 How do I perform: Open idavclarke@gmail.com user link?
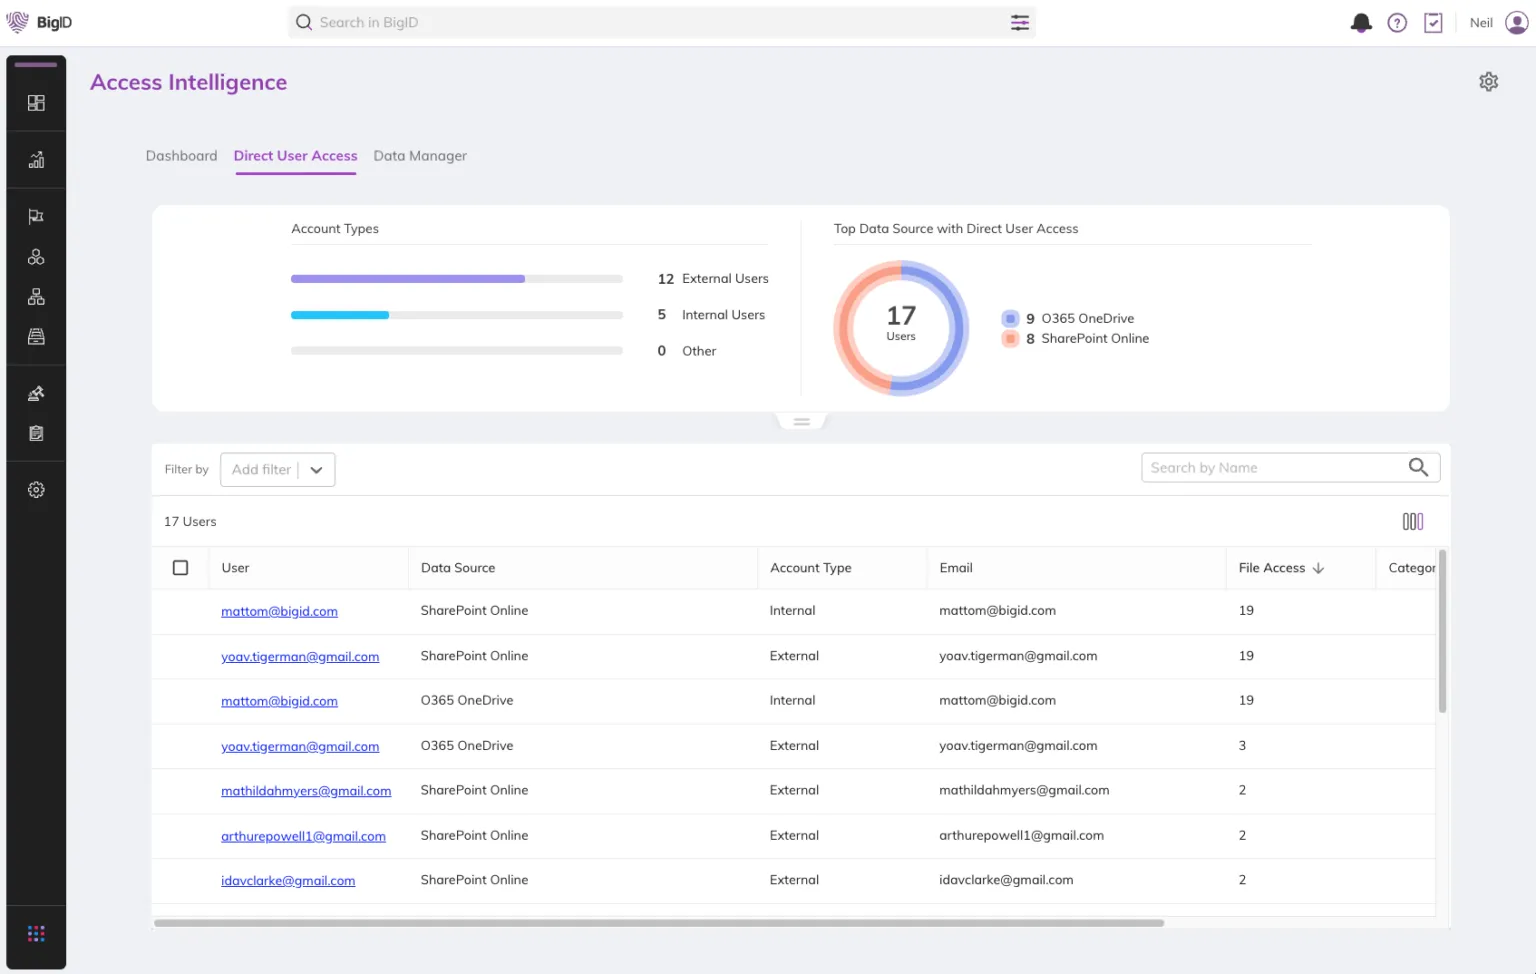click(288, 881)
